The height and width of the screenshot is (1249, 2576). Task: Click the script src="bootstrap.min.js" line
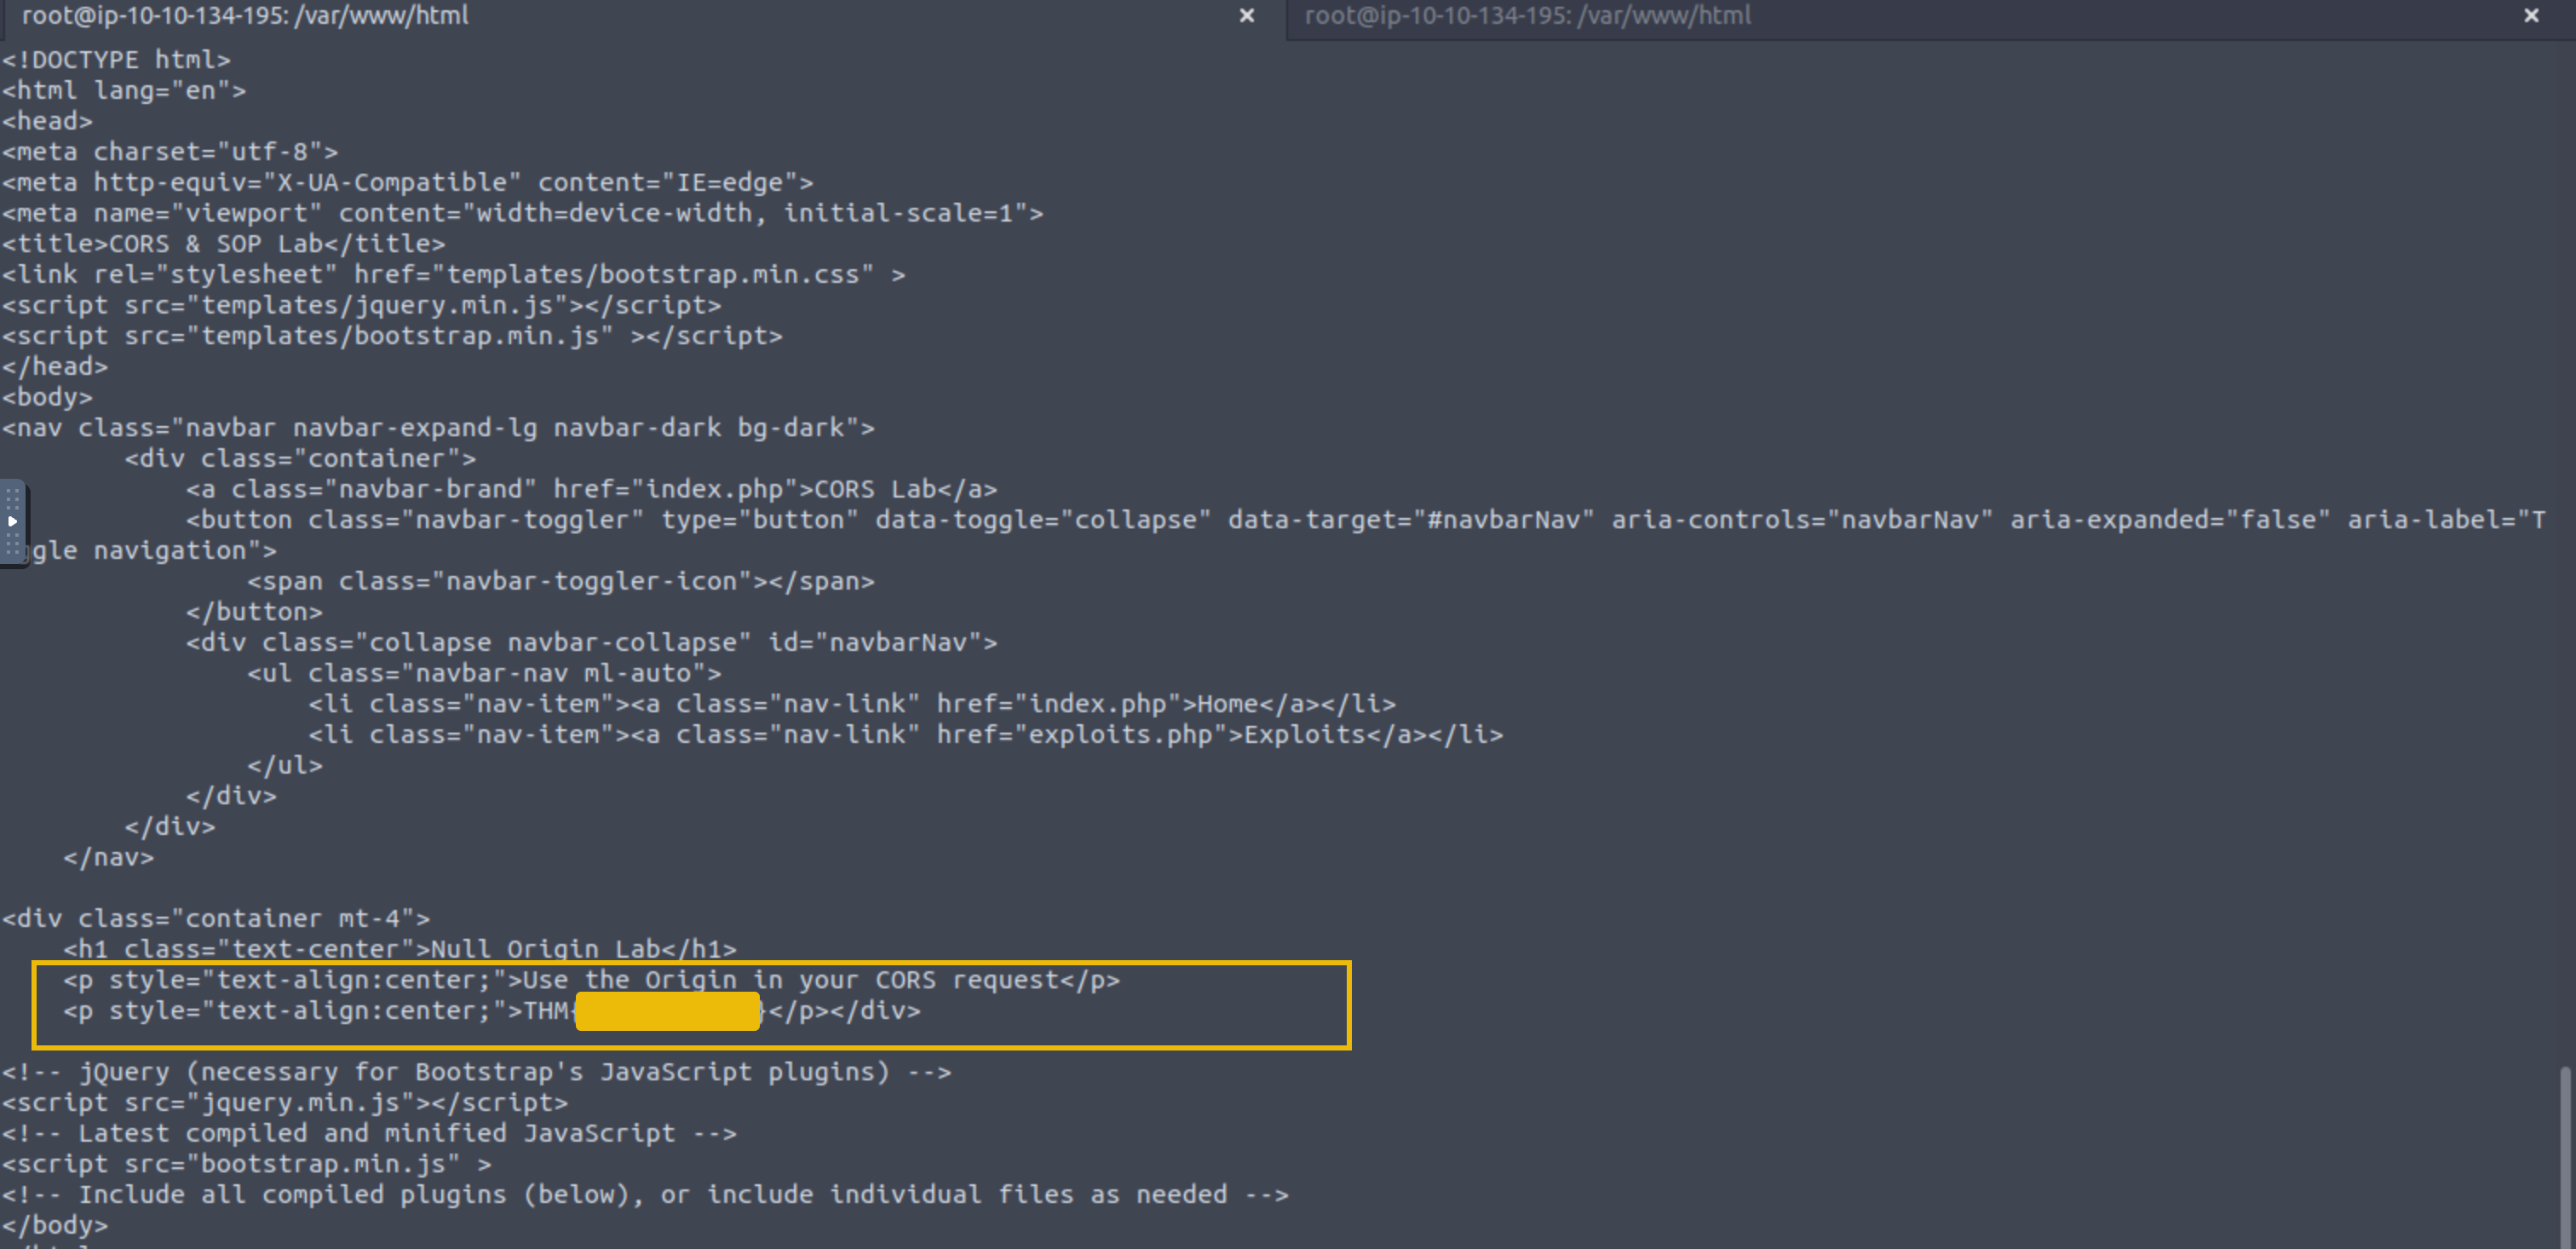coord(247,1164)
